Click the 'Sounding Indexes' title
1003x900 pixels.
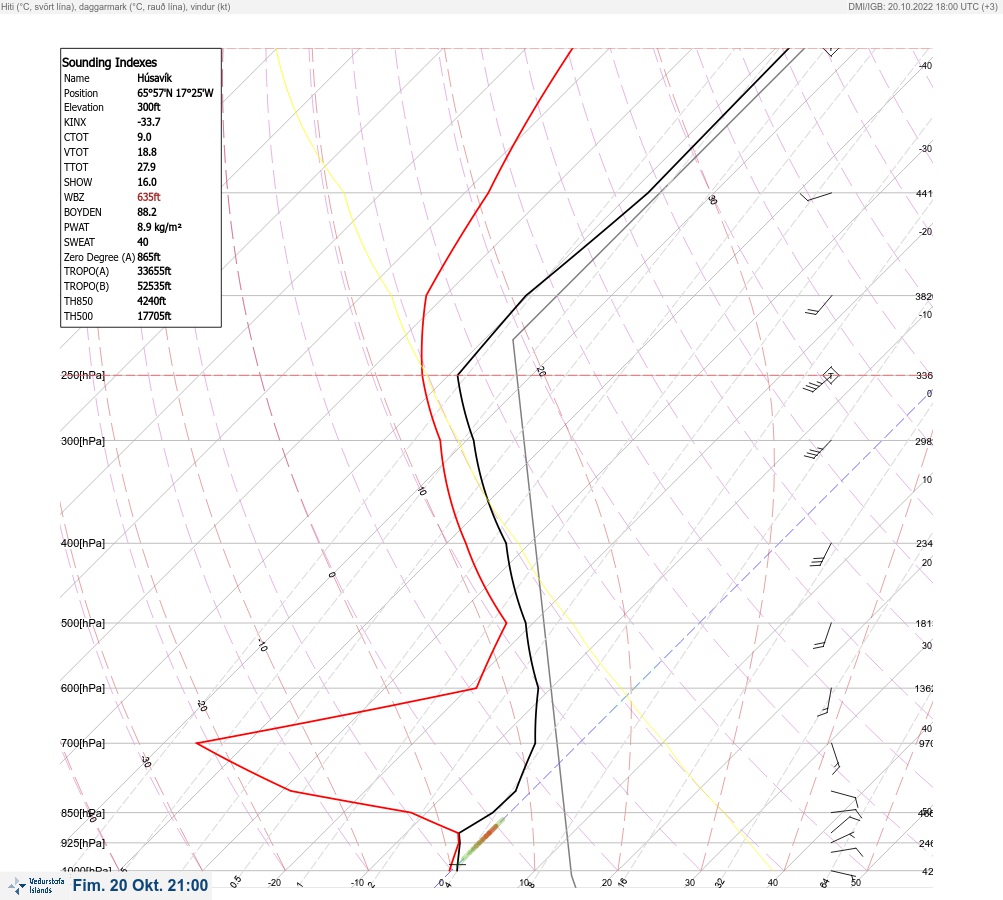pyautogui.click(x=109, y=62)
